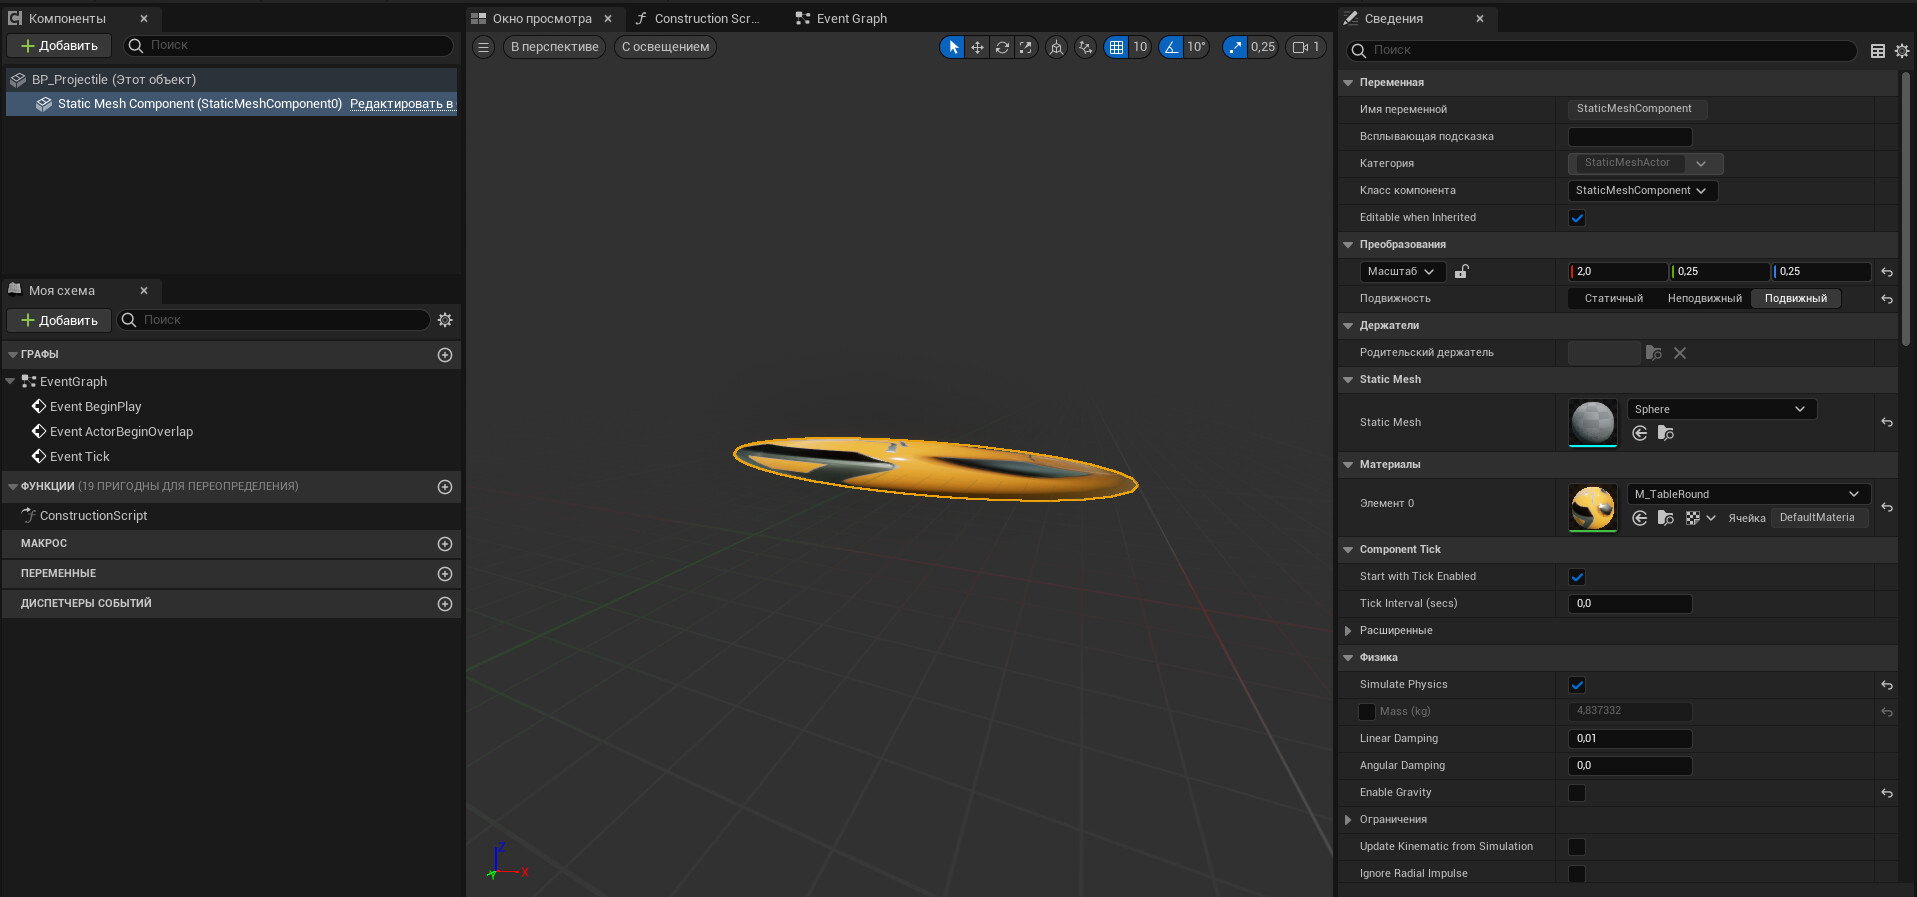Click Добавить in the Компоненты panel
Screen dimensions: 1917x897
coord(59,46)
